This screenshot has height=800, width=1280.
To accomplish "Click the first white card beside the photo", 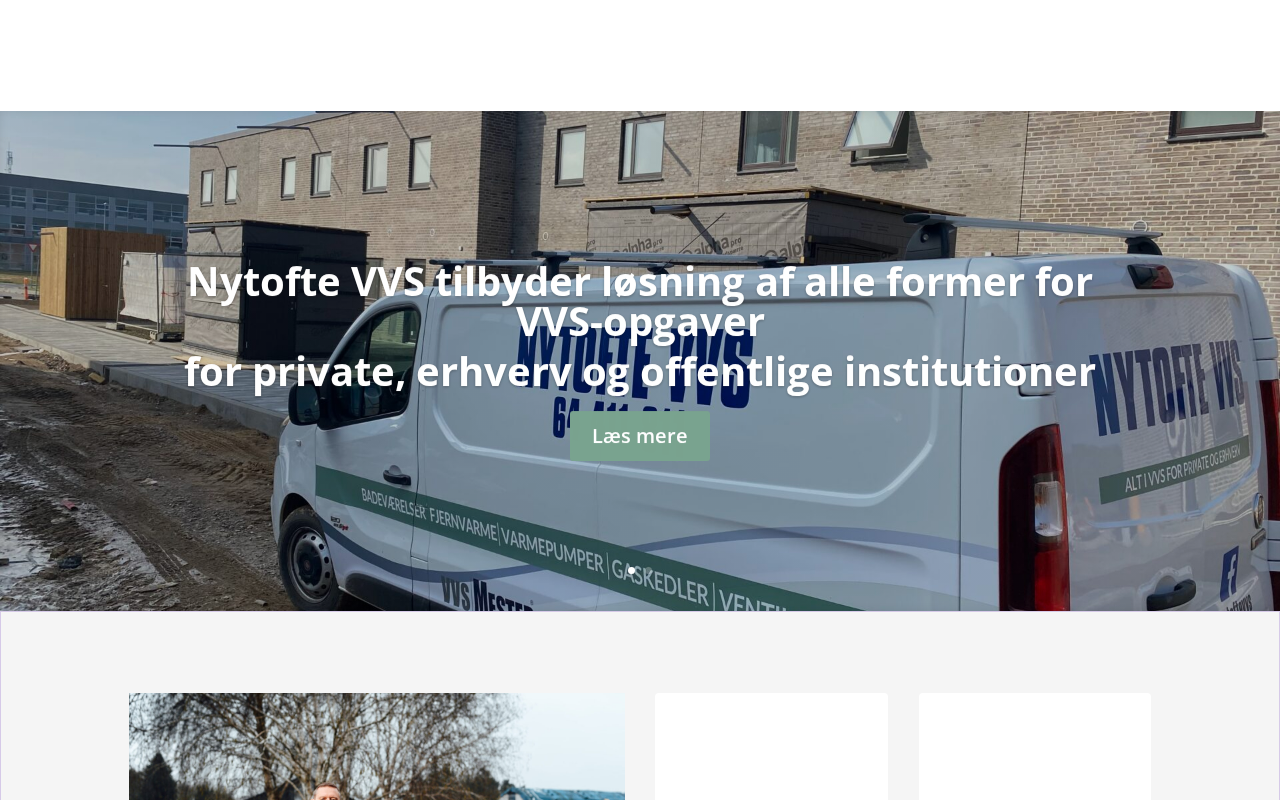I will coord(771,746).
